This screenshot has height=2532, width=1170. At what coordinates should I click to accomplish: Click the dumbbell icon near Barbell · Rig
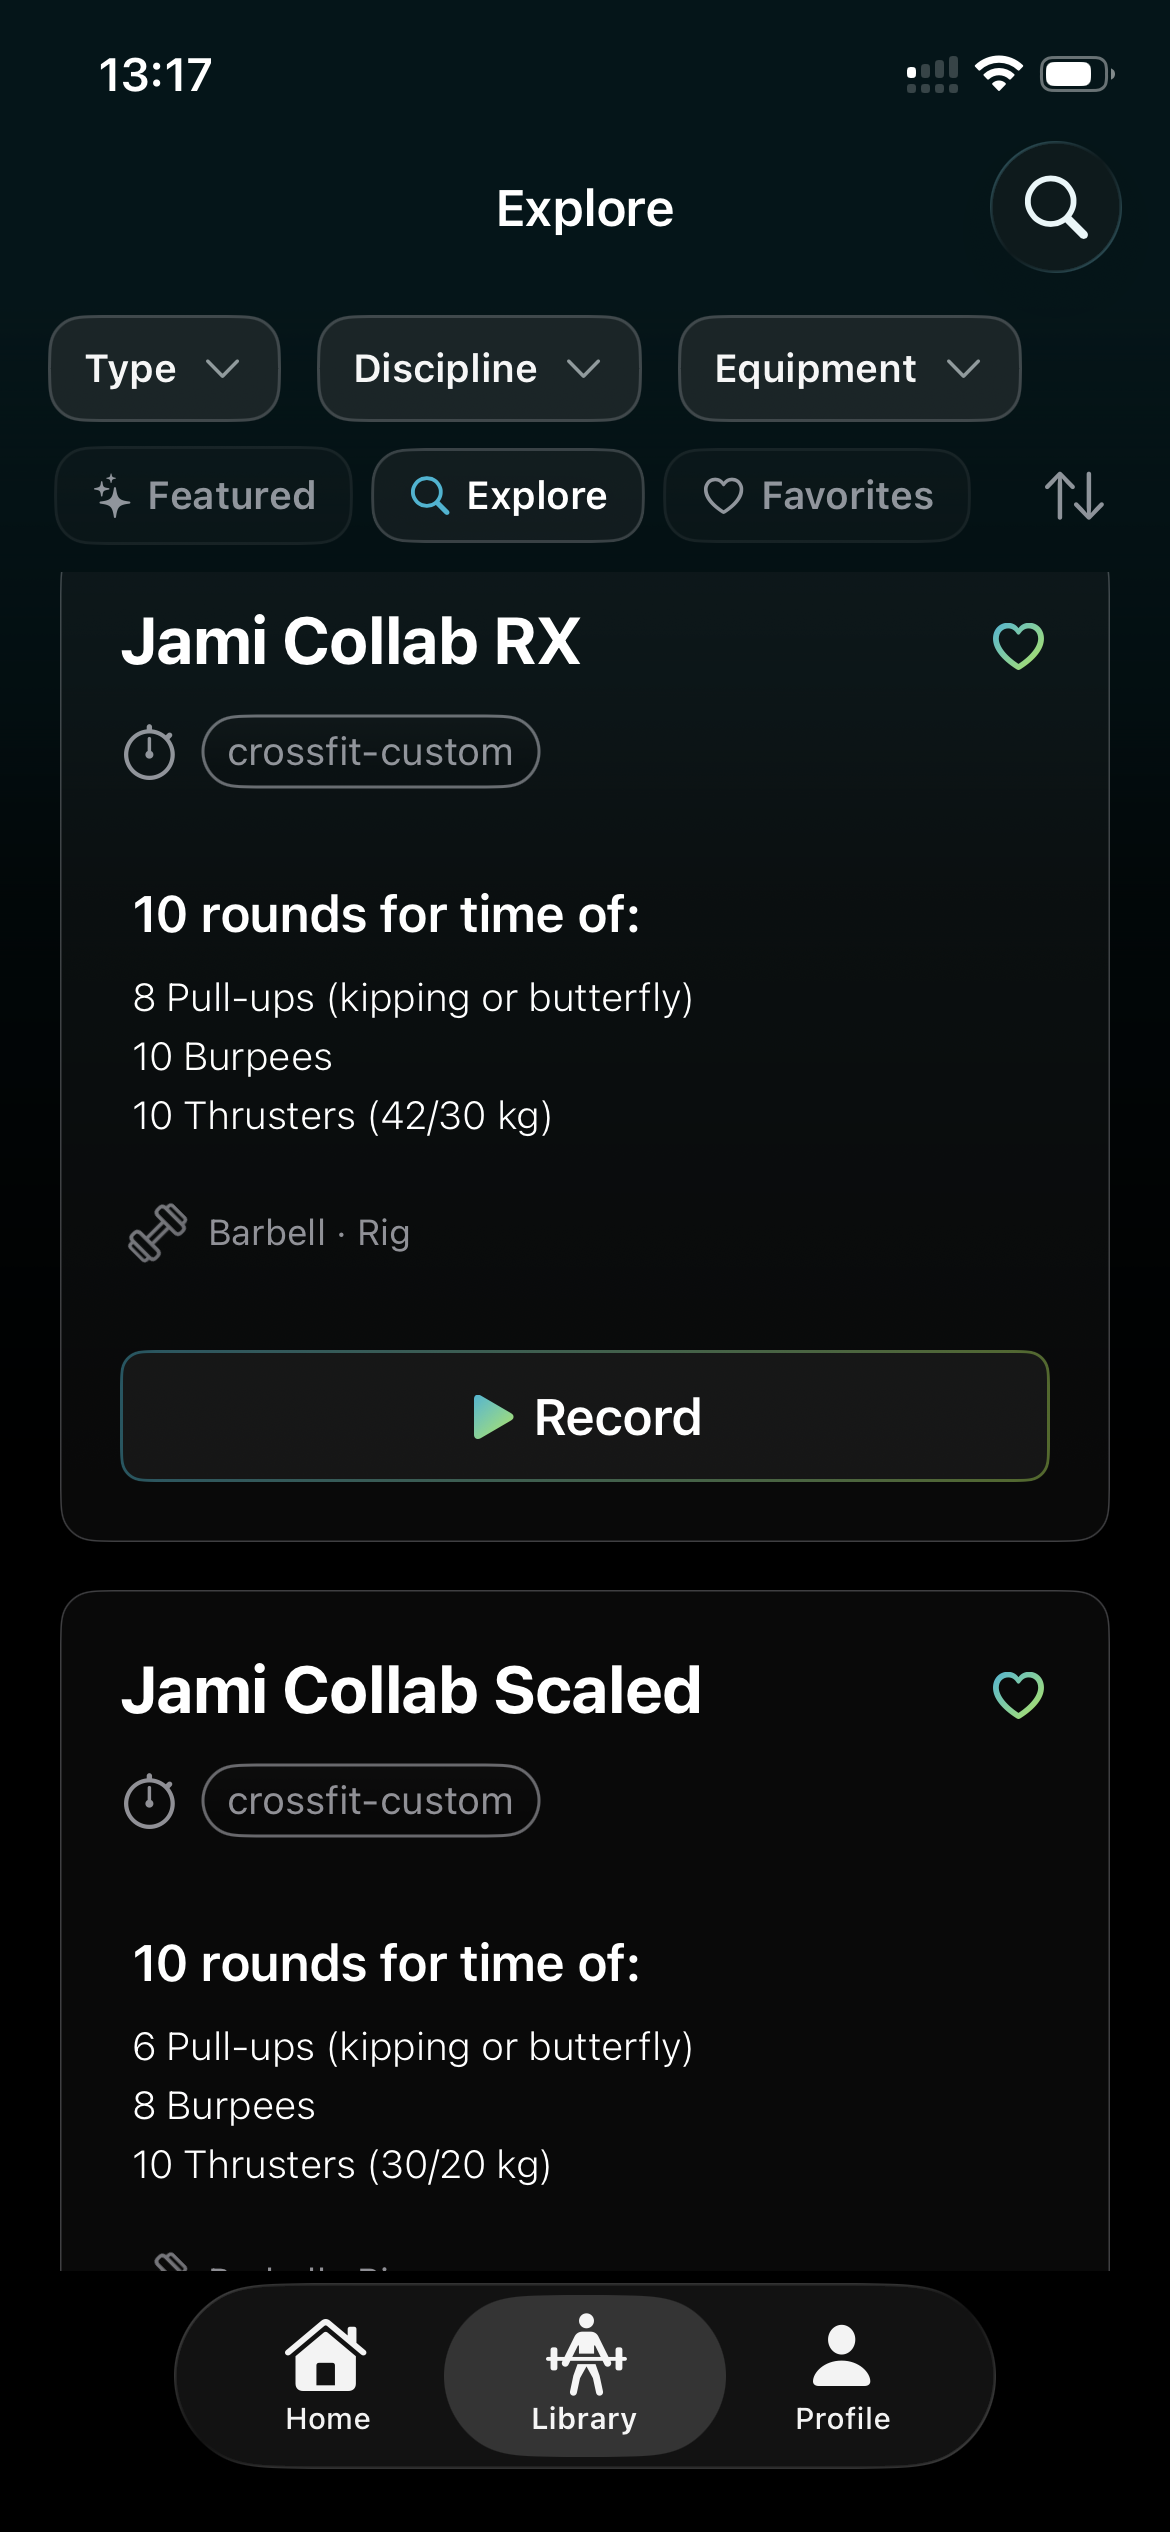[157, 1231]
